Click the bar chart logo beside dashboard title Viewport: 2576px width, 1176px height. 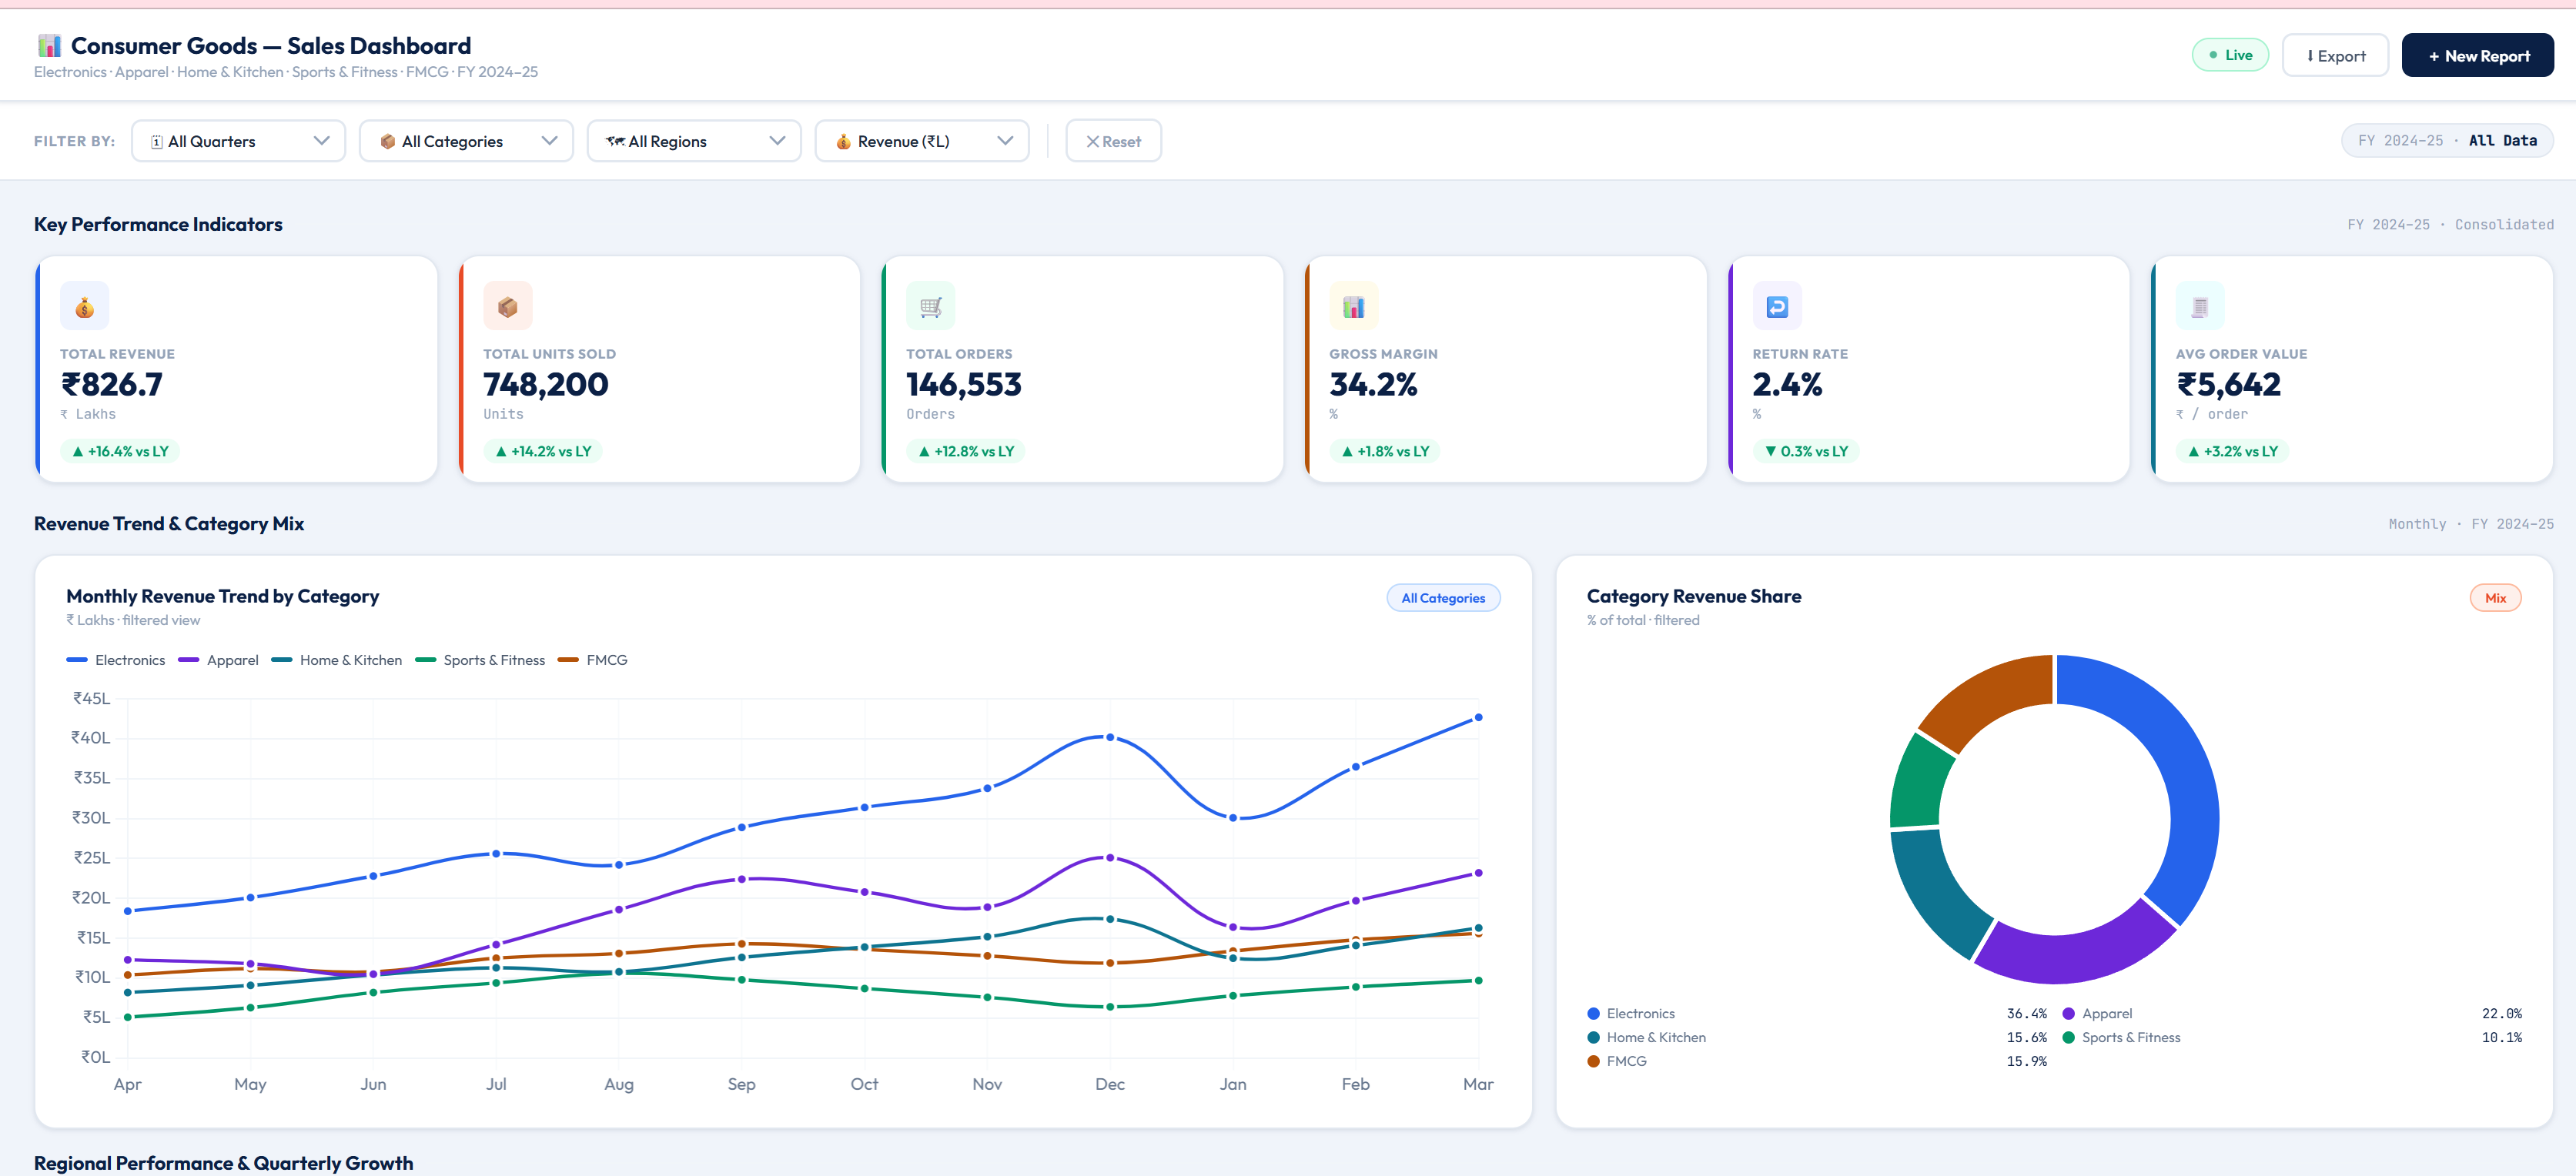49,46
